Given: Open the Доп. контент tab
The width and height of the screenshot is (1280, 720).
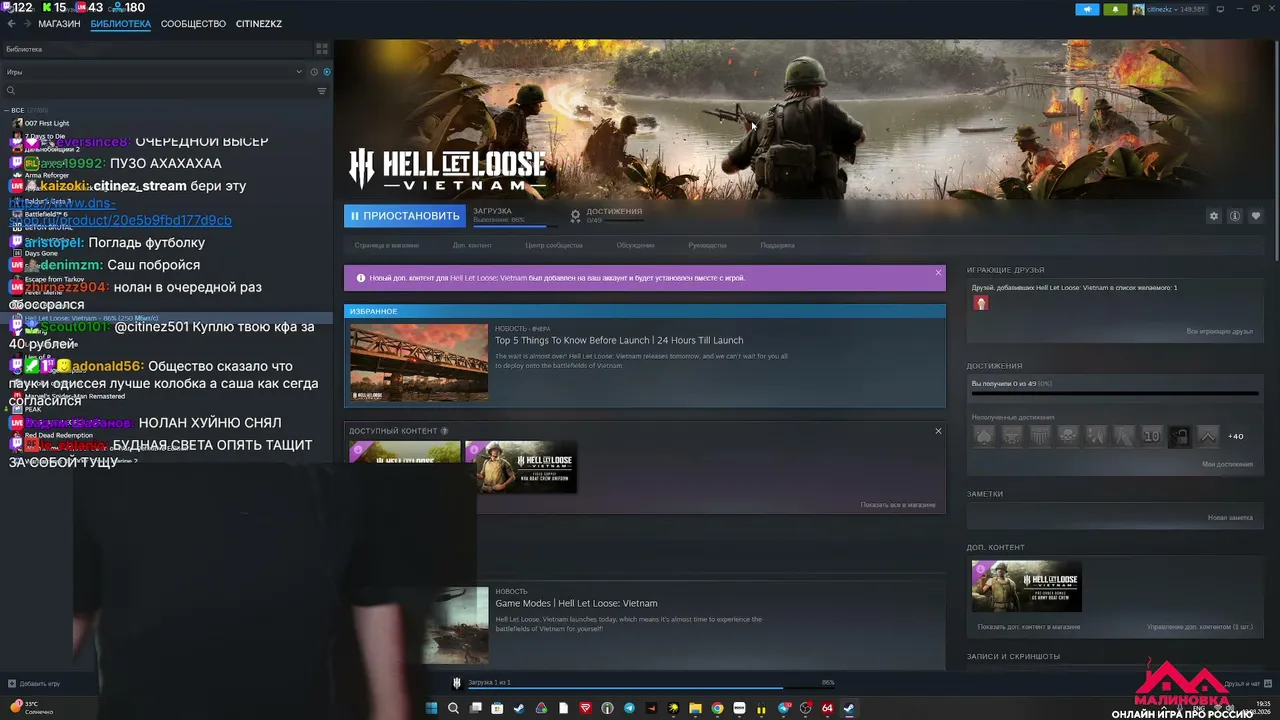Looking at the screenshot, I should [472, 245].
